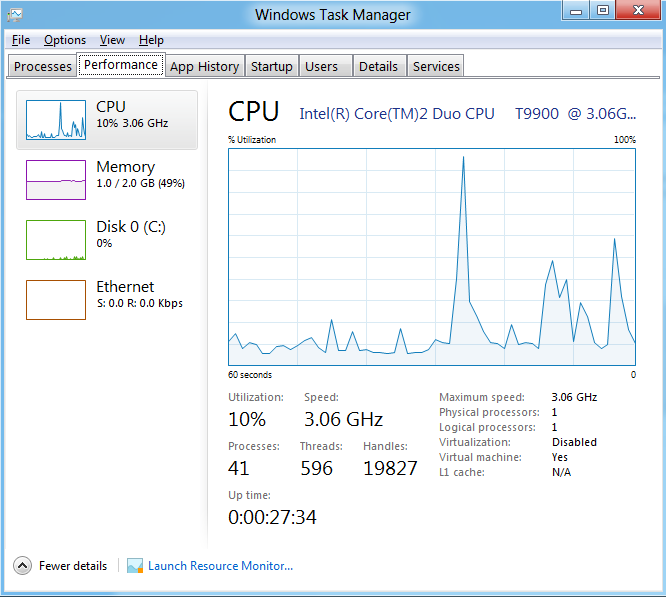Click the handles count "19827"
Viewport: 666px width, 597px height.
click(x=390, y=468)
